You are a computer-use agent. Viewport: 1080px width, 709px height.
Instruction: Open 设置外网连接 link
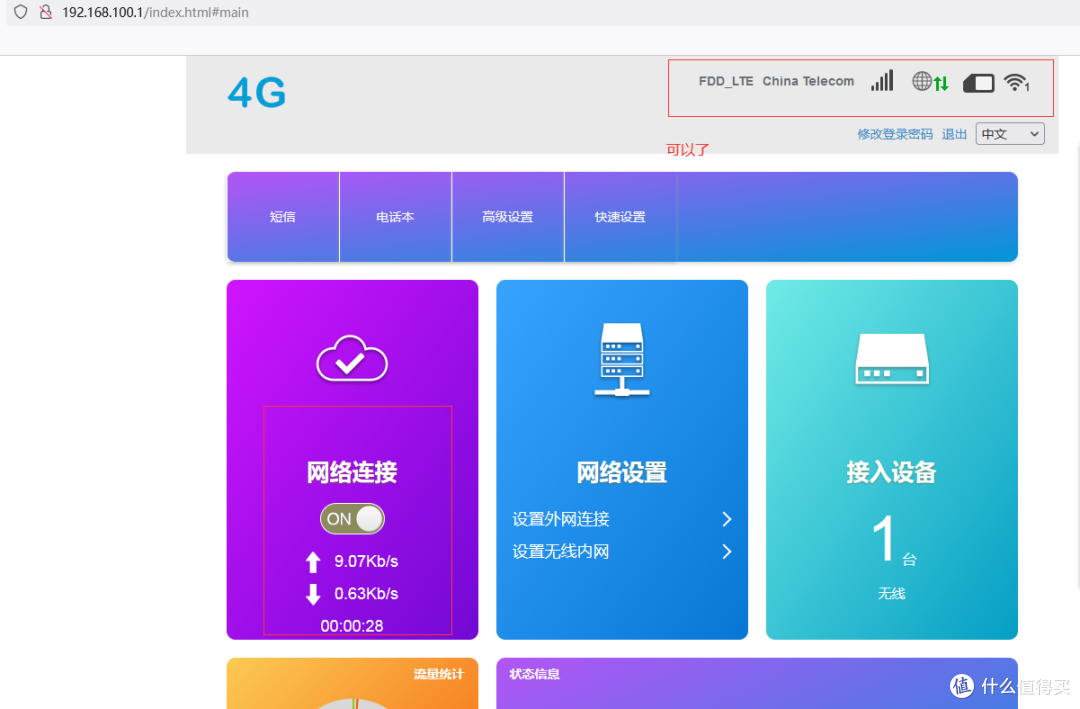[561, 519]
